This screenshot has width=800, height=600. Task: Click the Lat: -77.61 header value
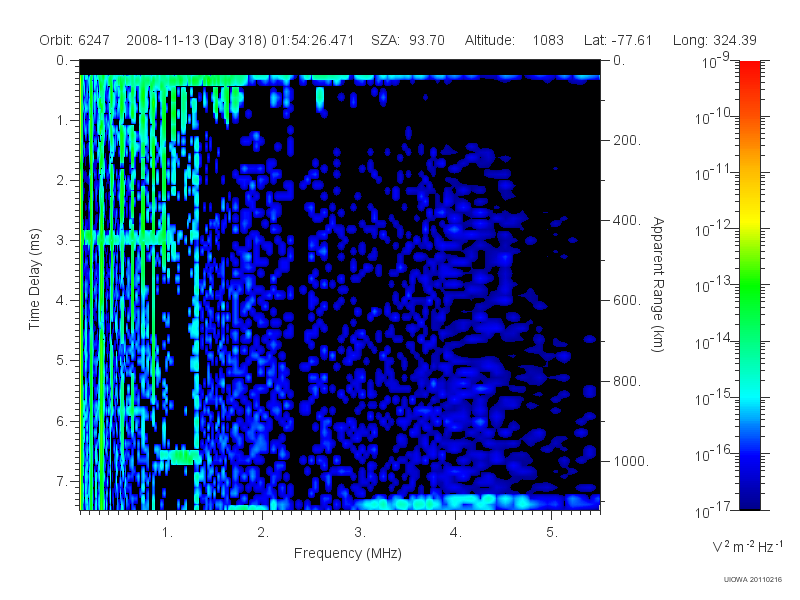[x=618, y=40]
